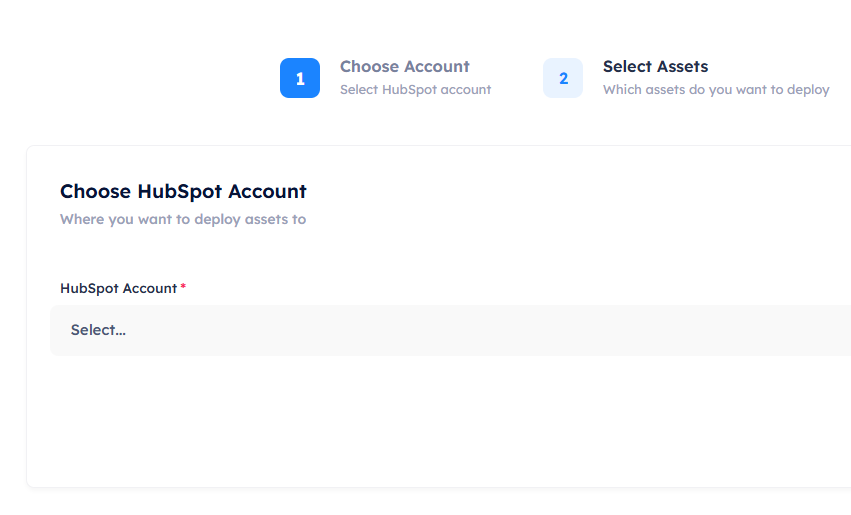
Task: Click the word "HubSpot" in the card heading
Action: [180, 191]
